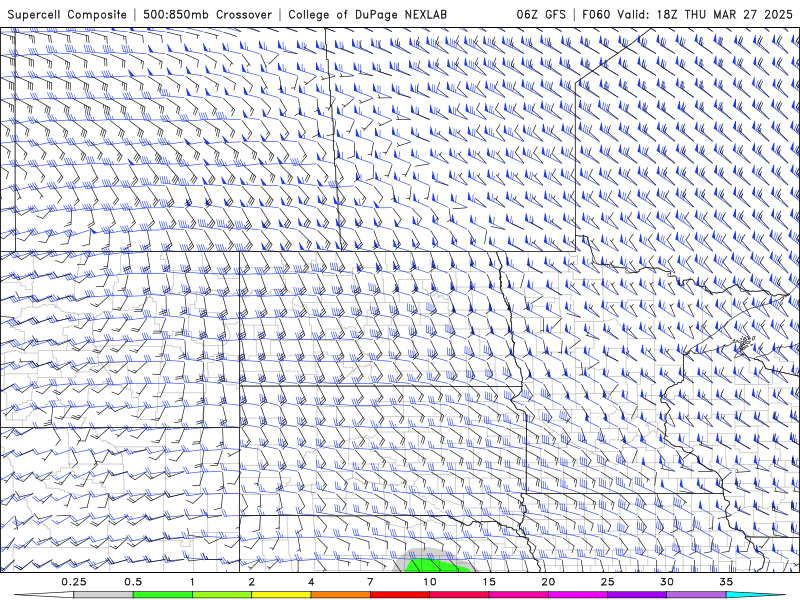
Task: Select the bright green 0.5–1 color bar segment
Action: [x=162, y=595]
